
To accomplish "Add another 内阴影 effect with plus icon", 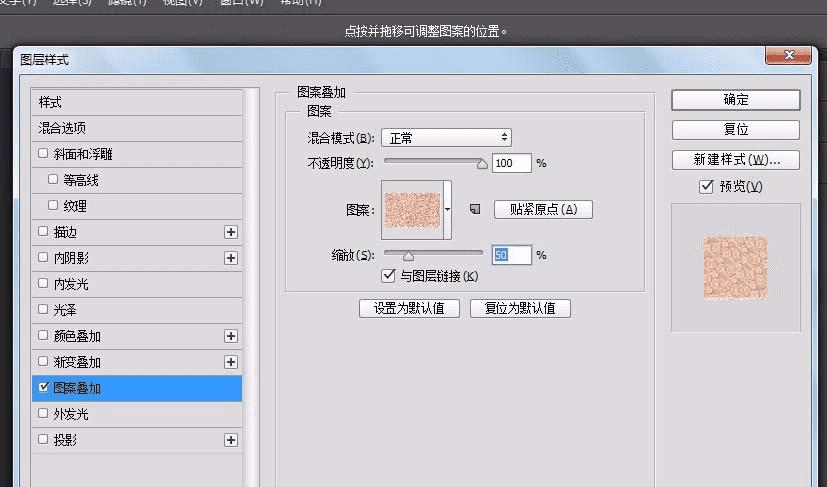I will [230, 258].
